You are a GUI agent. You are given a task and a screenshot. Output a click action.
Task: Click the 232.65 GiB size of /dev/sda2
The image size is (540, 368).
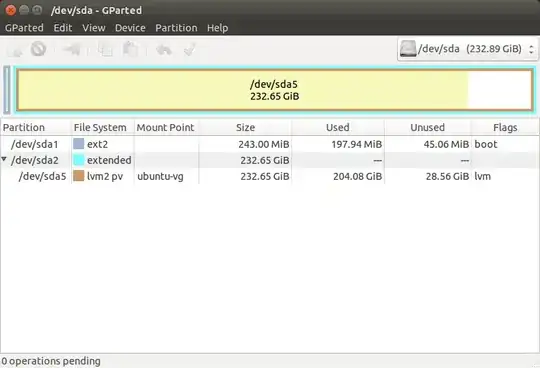tap(265, 160)
